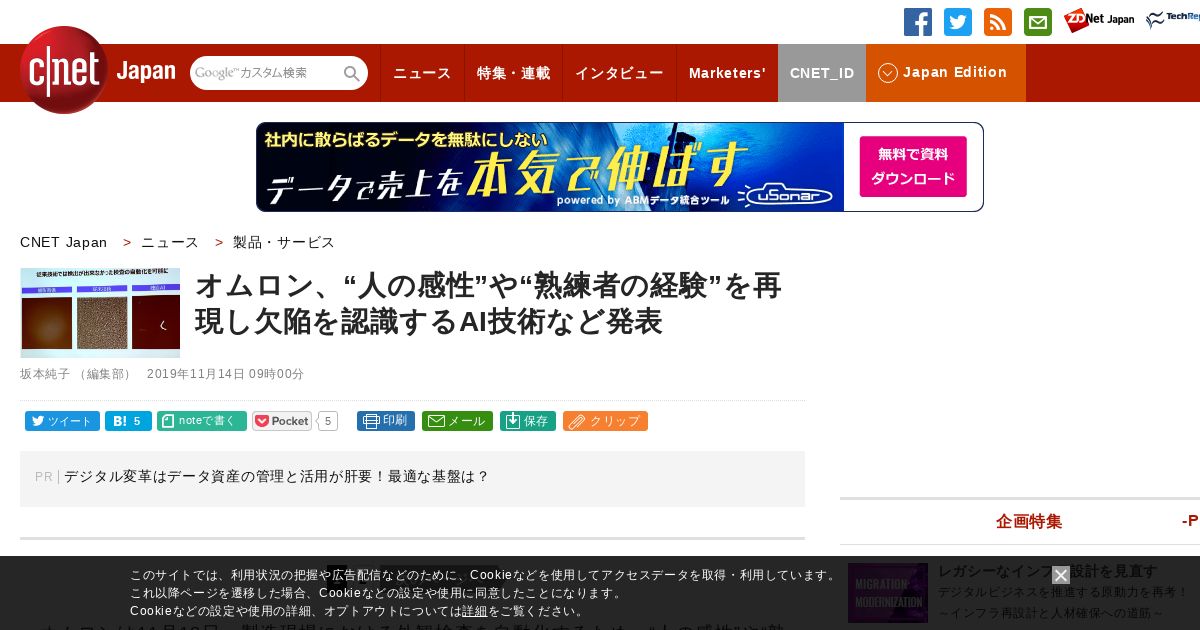Click the date 2019年11月14日 09時00分
The height and width of the screenshot is (630, 1200).
[225, 374]
